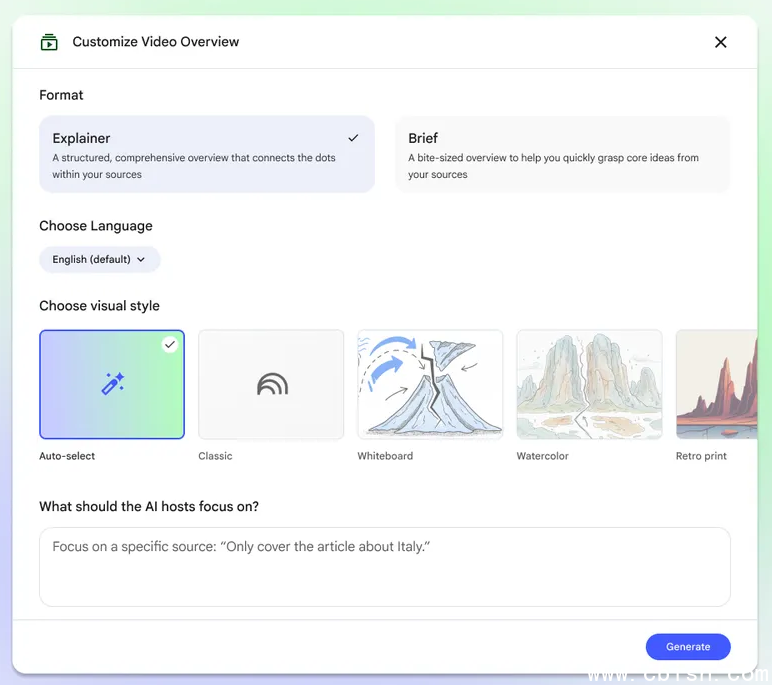This screenshot has width=772, height=685.
Task: Choose the Whiteboard visual style thumbnail
Action: pos(430,384)
